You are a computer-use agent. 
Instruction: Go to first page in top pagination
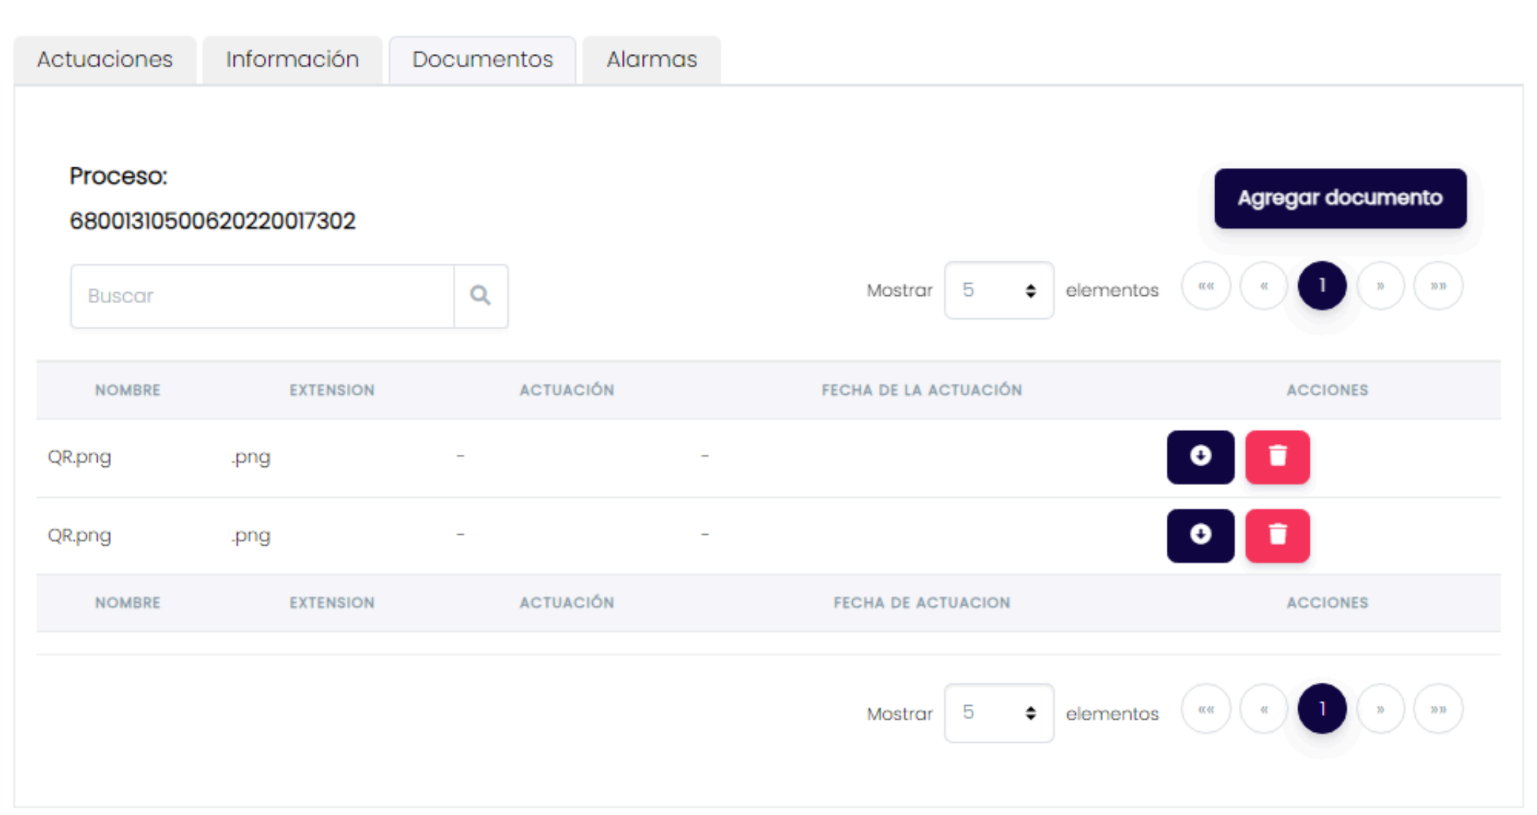point(1206,286)
